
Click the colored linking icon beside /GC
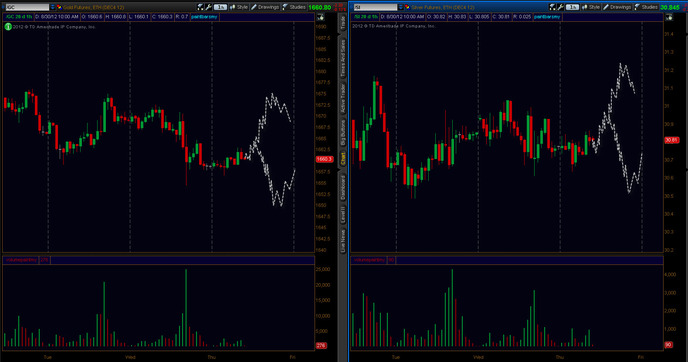[59, 7]
